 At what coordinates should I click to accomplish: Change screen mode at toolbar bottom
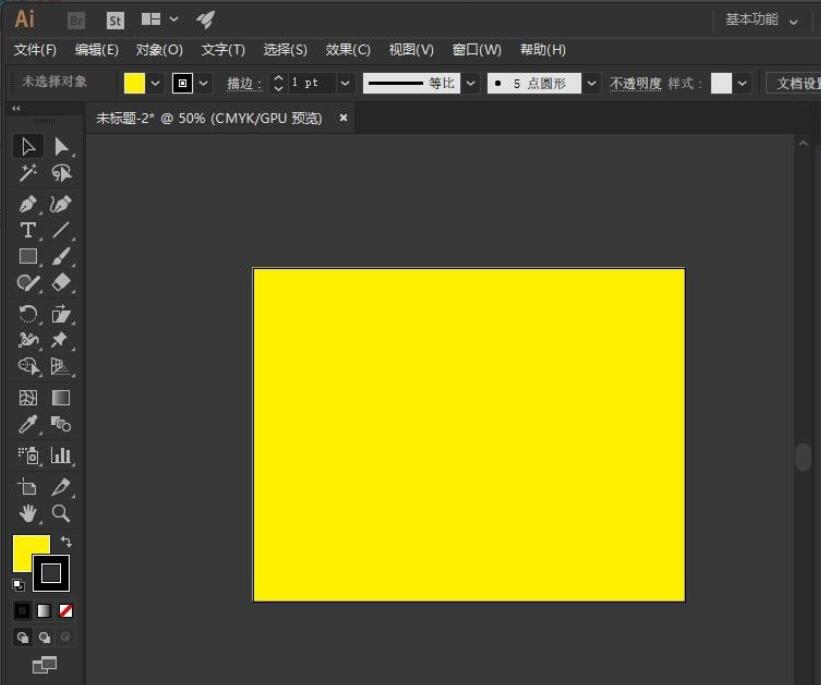tap(45, 666)
